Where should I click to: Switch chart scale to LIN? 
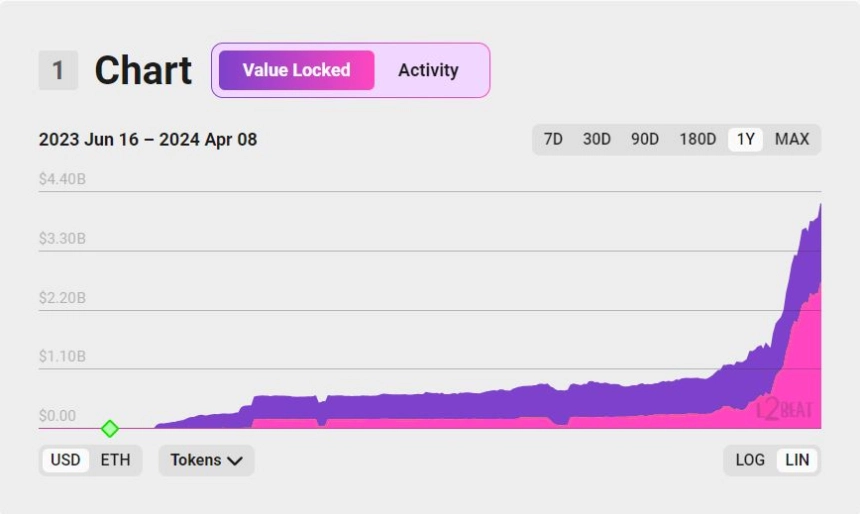pos(798,460)
